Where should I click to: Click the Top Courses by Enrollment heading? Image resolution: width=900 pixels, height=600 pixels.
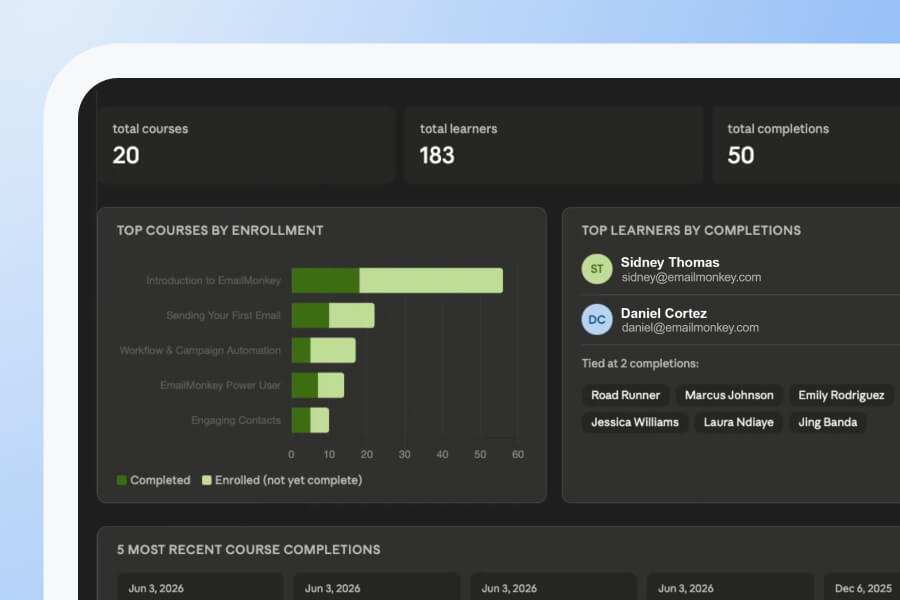pyautogui.click(x=220, y=230)
